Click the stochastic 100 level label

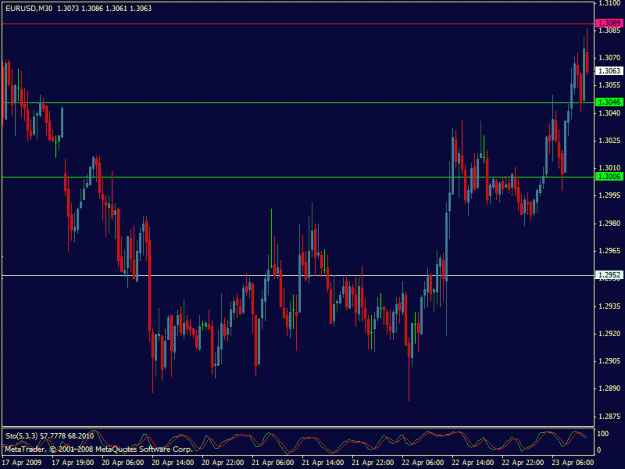pos(603,434)
